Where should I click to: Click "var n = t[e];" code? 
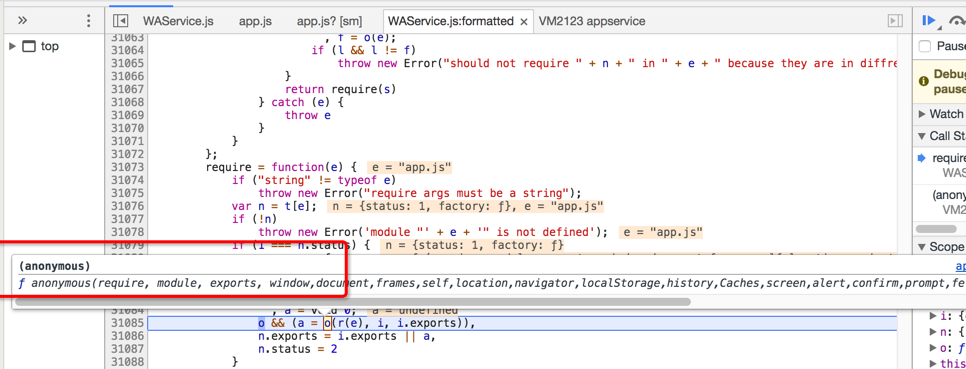coord(275,206)
